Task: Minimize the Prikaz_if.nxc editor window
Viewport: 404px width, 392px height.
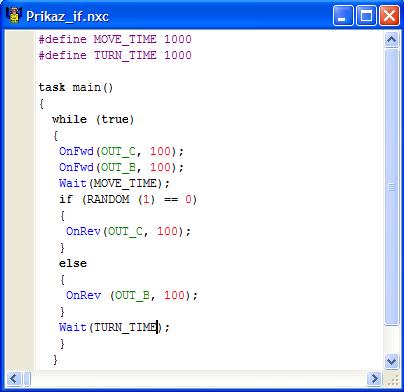Action: tap(343, 16)
